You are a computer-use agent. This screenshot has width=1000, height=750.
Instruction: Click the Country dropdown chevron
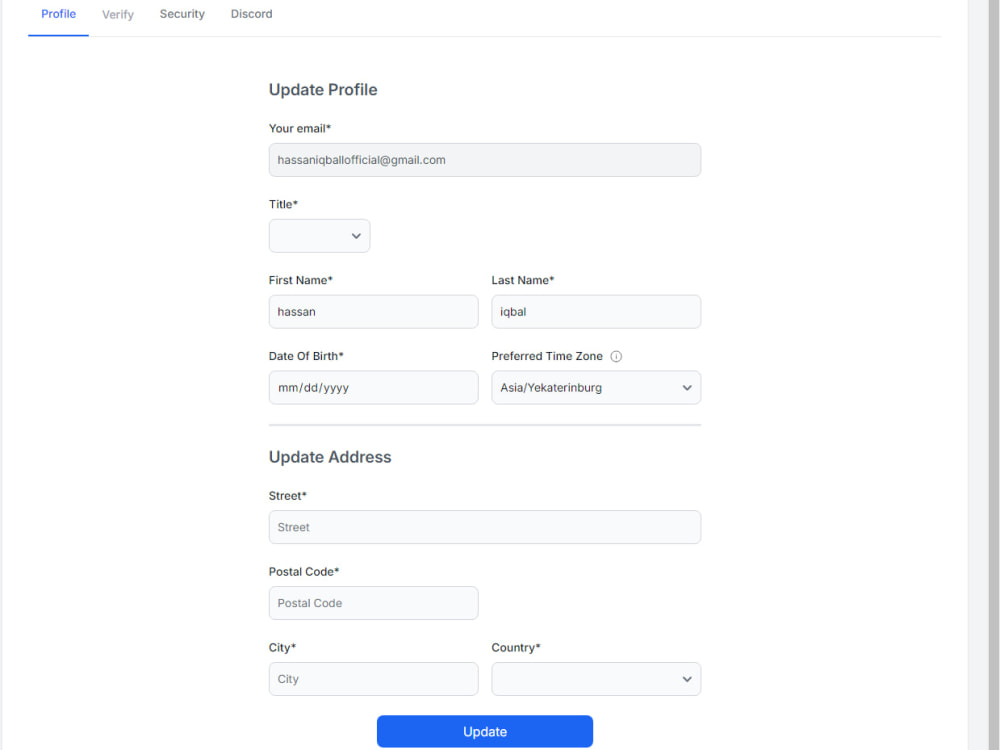(687, 679)
